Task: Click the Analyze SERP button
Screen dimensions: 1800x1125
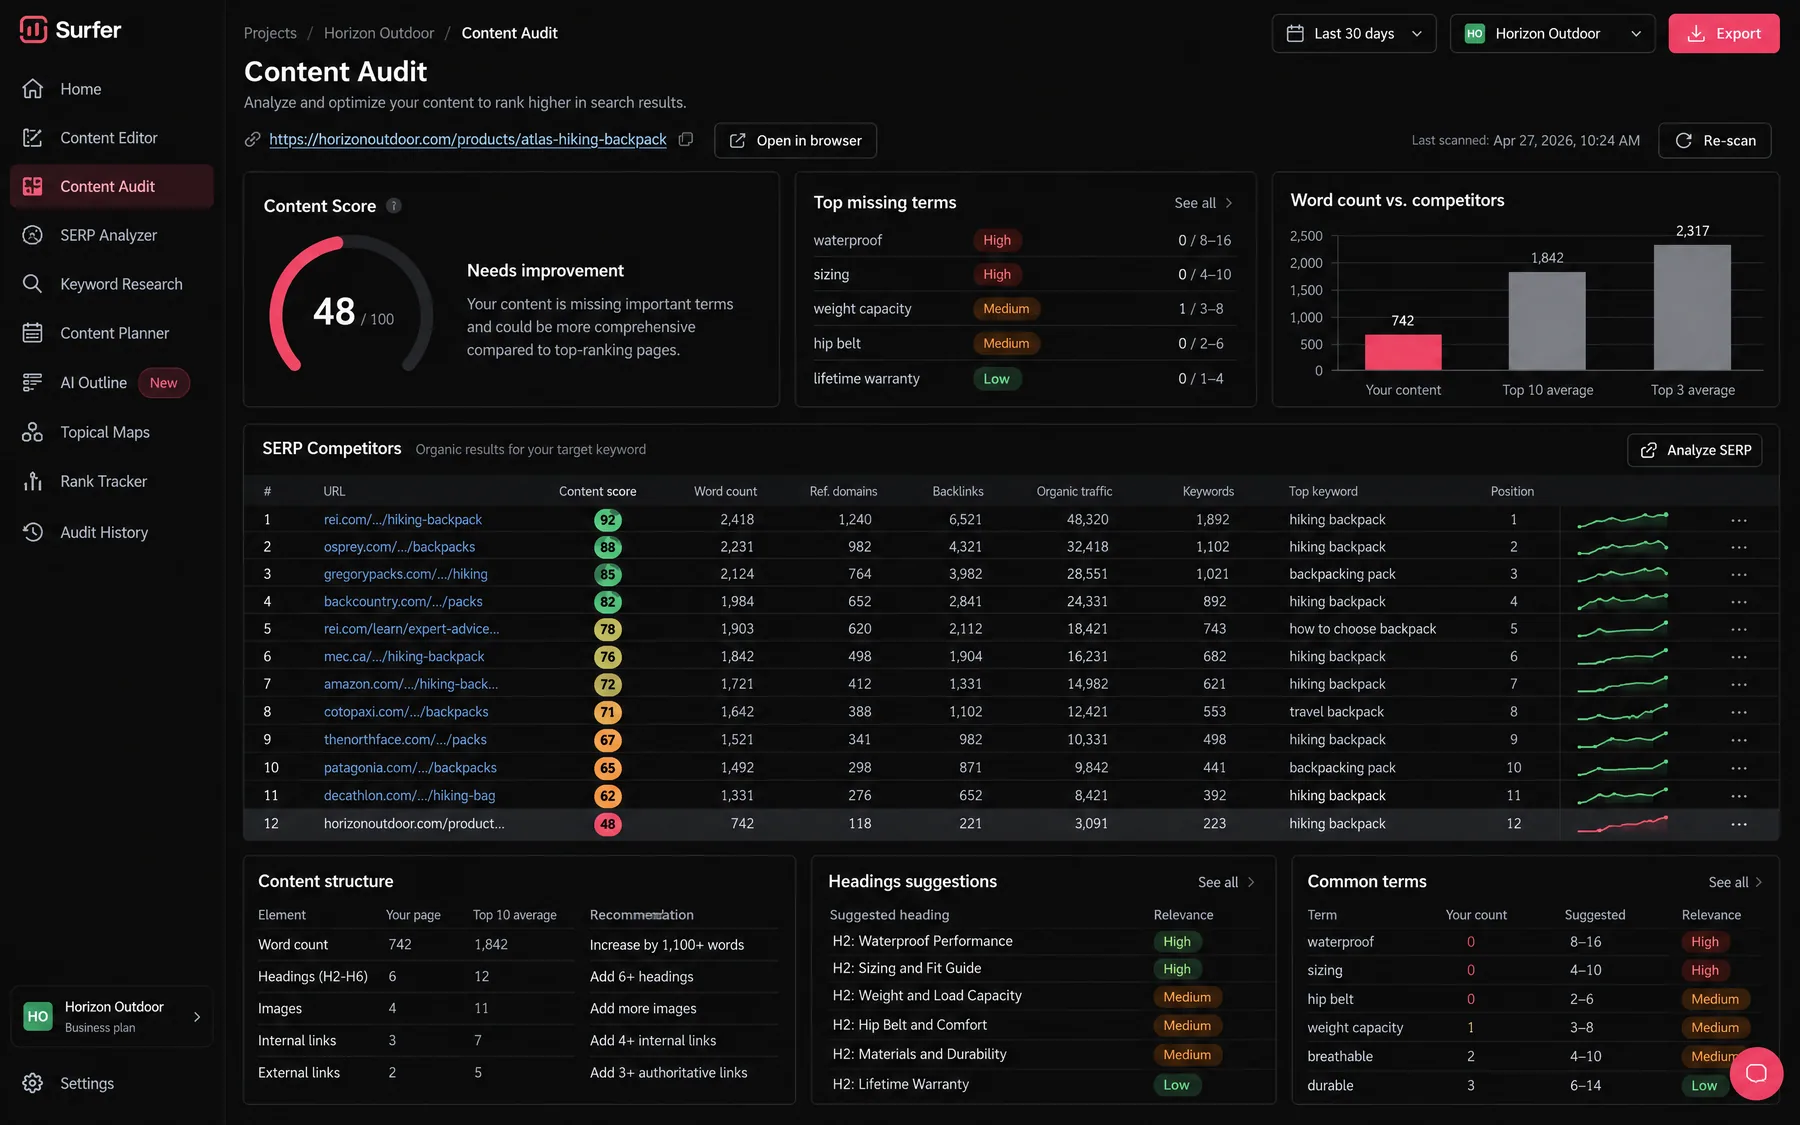Action: click(1695, 450)
